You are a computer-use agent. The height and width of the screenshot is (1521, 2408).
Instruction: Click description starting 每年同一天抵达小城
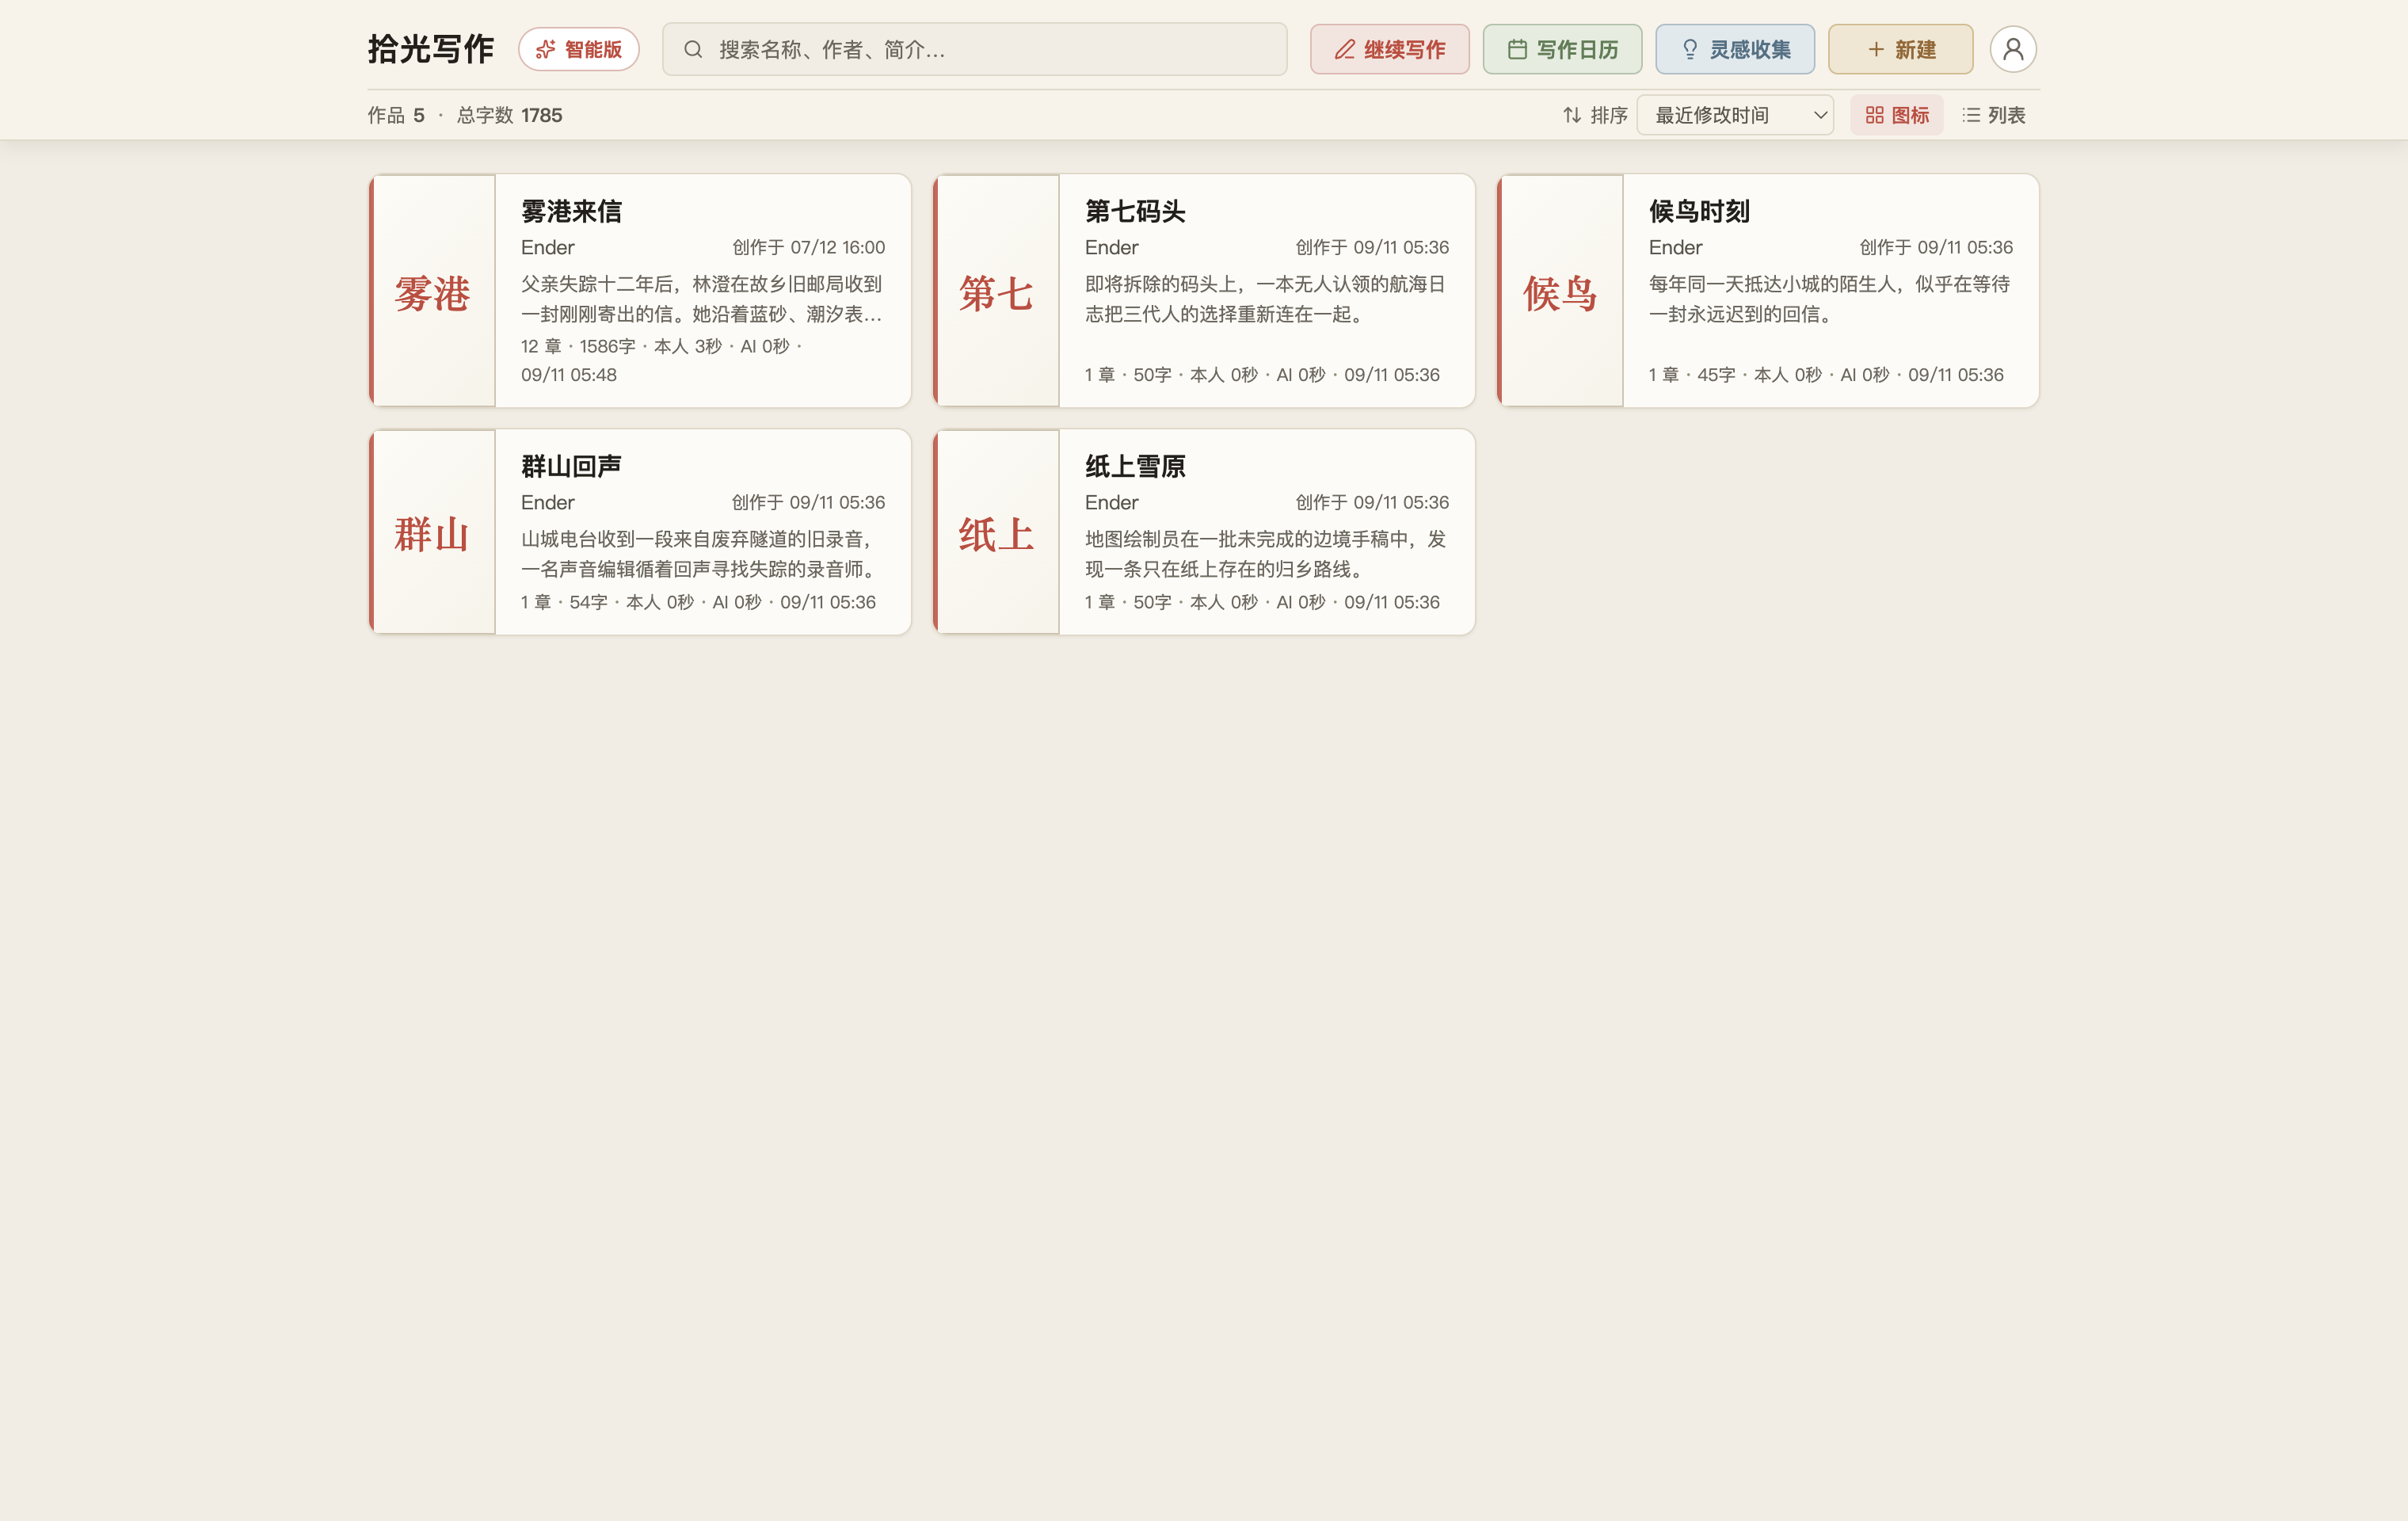point(1829,299)
